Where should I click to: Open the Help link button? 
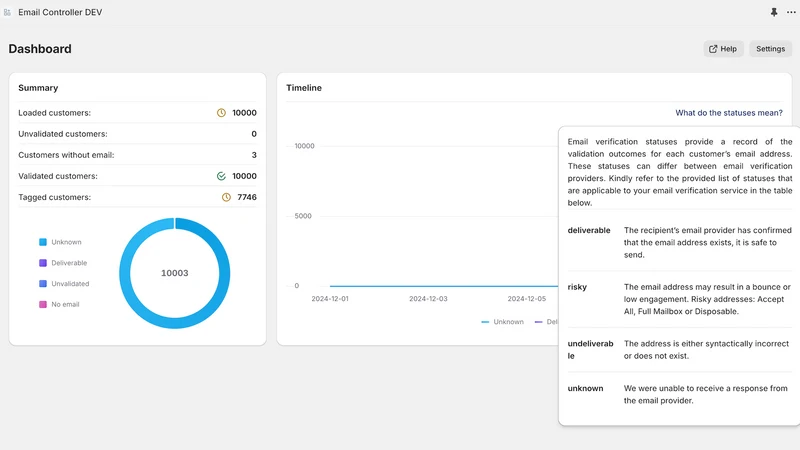click(723, 49)
